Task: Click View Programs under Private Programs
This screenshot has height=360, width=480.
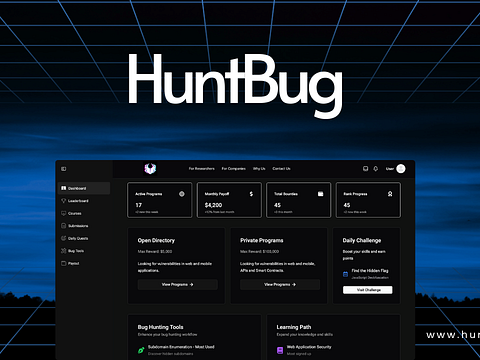Action: [280, 285]
